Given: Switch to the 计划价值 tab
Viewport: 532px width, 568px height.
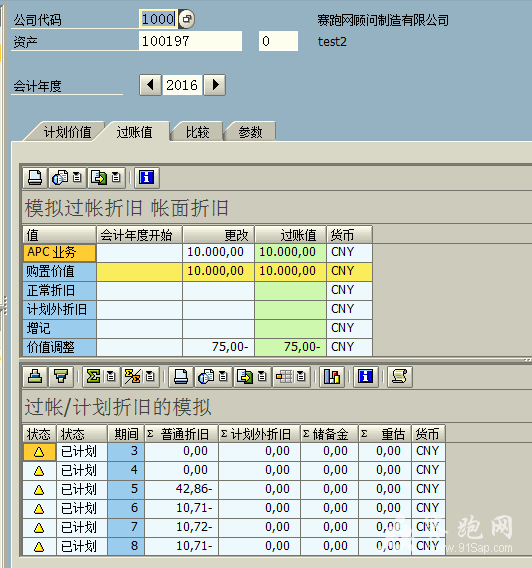Looking at the screenshot, I should coord(67,132).
